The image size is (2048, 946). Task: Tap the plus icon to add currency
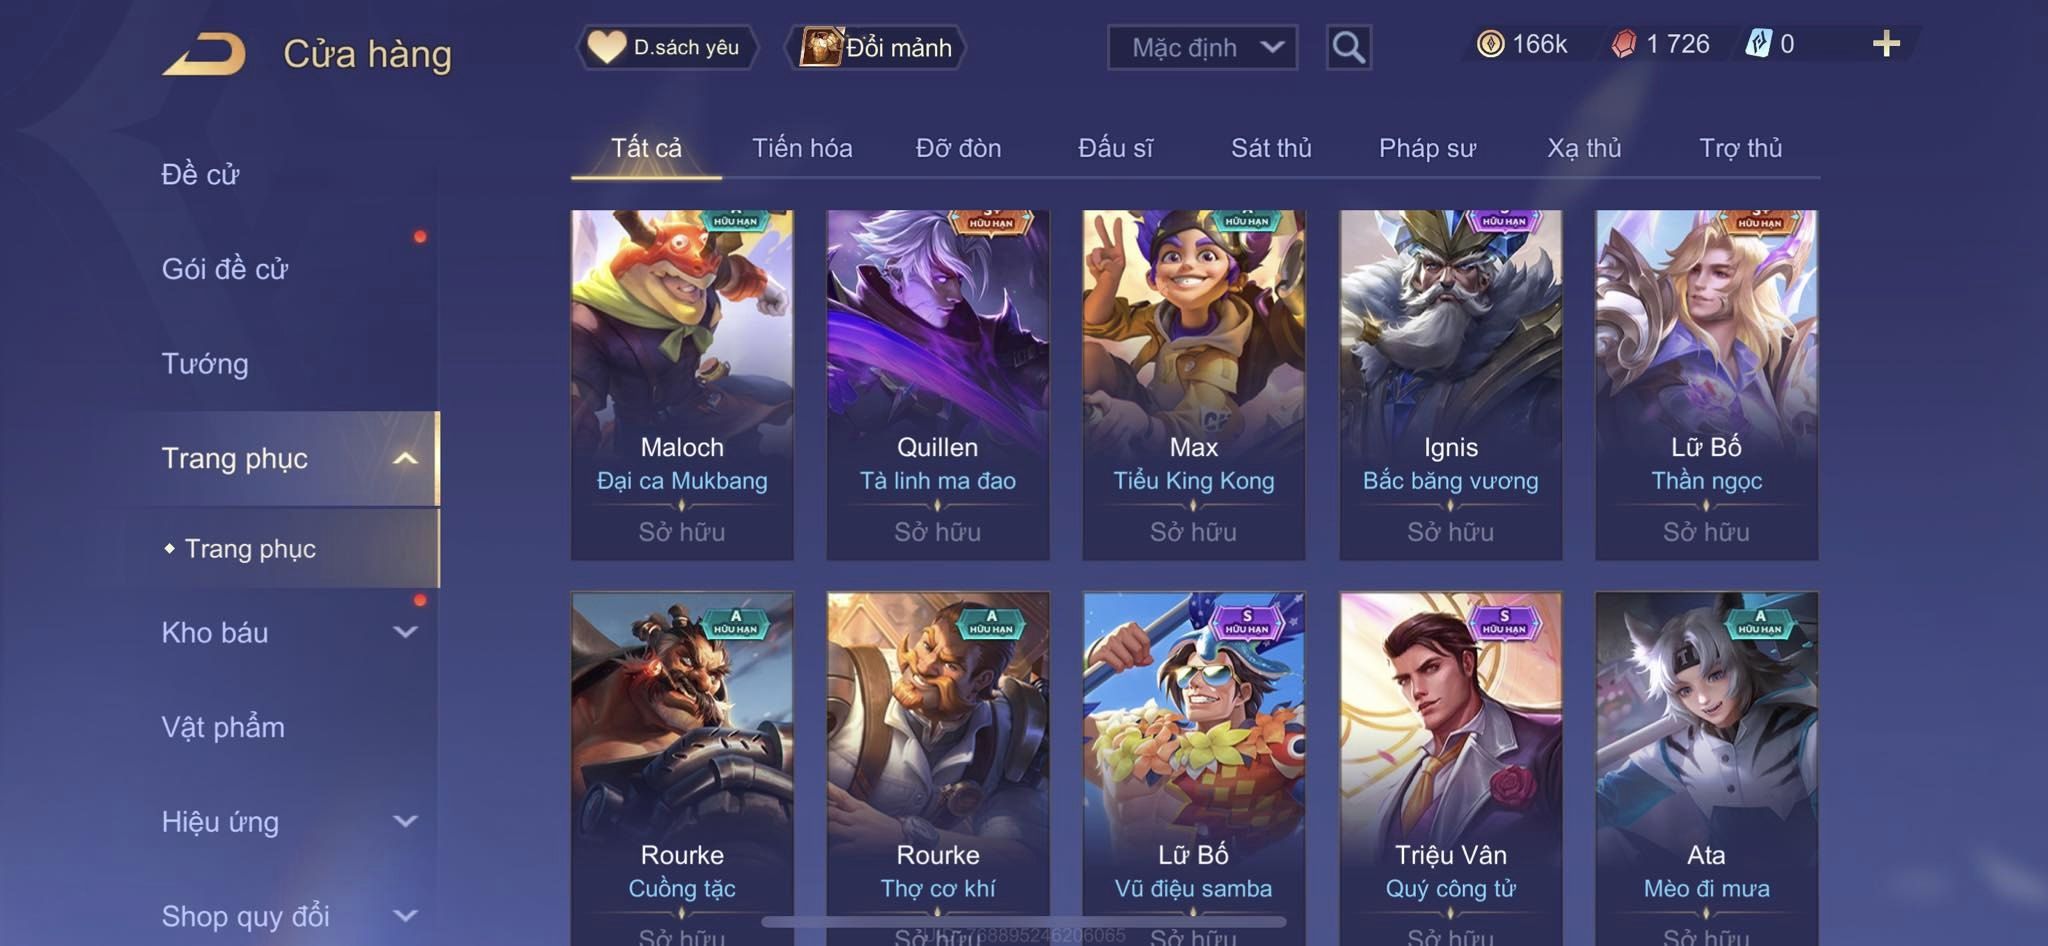[1886, 44]
